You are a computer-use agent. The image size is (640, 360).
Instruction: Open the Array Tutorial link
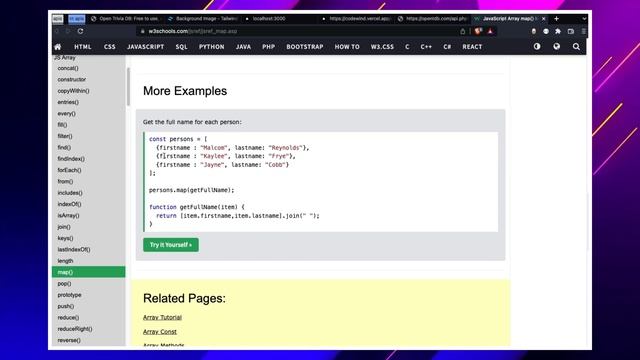[162, 317]
